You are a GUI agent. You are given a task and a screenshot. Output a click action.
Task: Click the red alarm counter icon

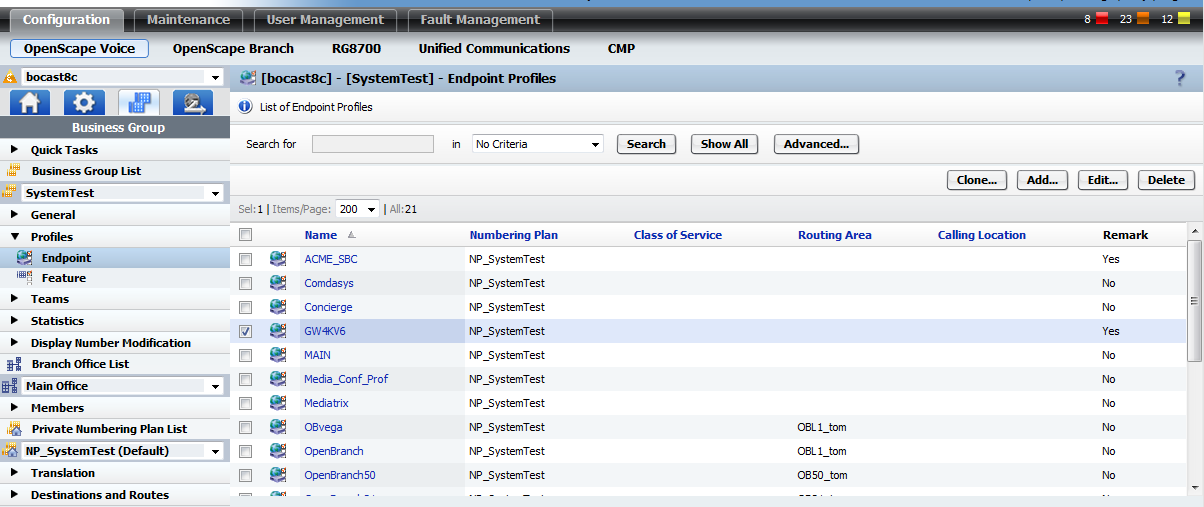pos(1102,19)
